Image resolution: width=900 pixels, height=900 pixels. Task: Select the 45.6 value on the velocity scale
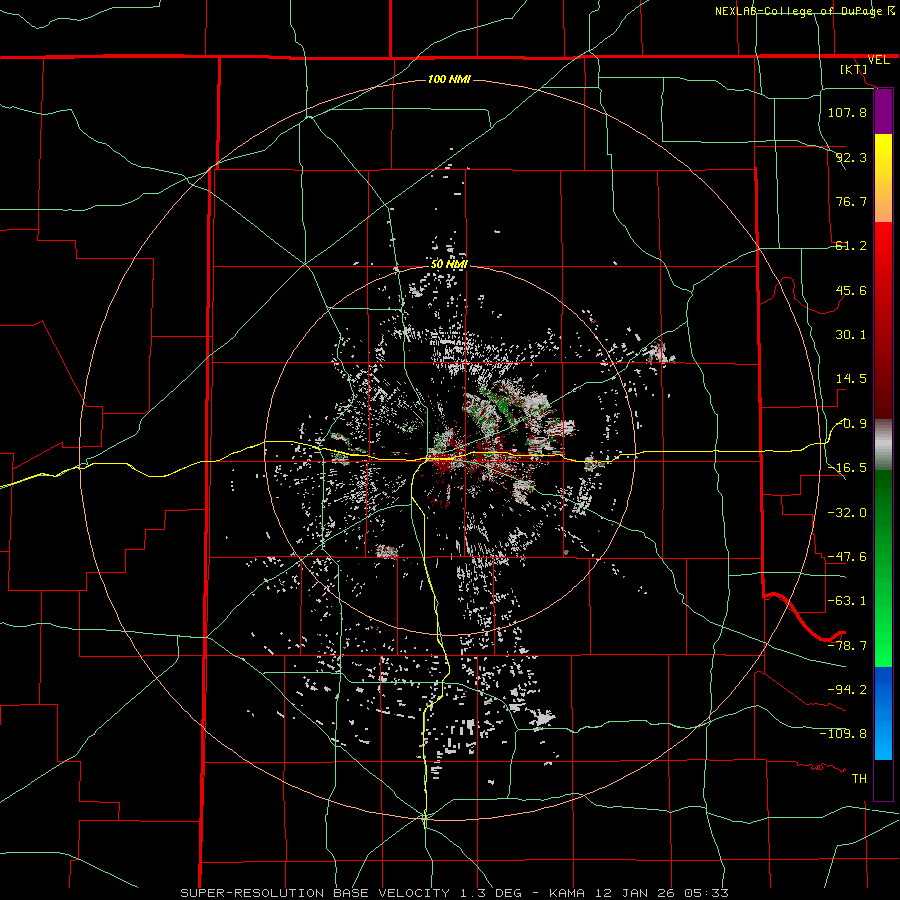point(851,290)
